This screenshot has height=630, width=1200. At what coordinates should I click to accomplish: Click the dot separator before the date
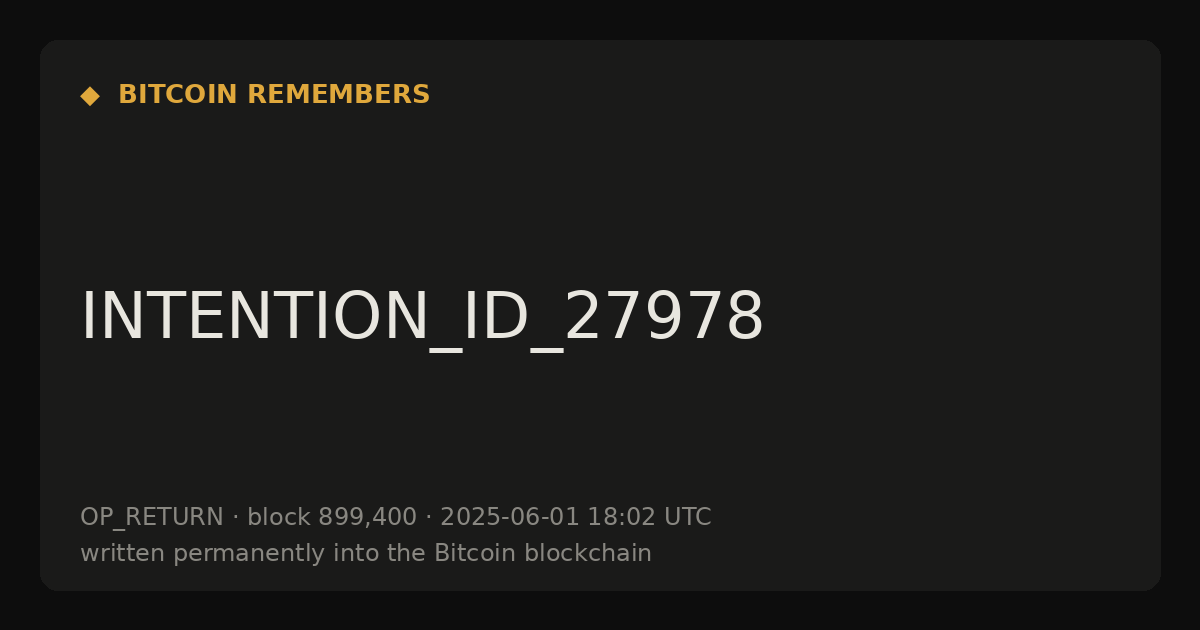[428, 518]
